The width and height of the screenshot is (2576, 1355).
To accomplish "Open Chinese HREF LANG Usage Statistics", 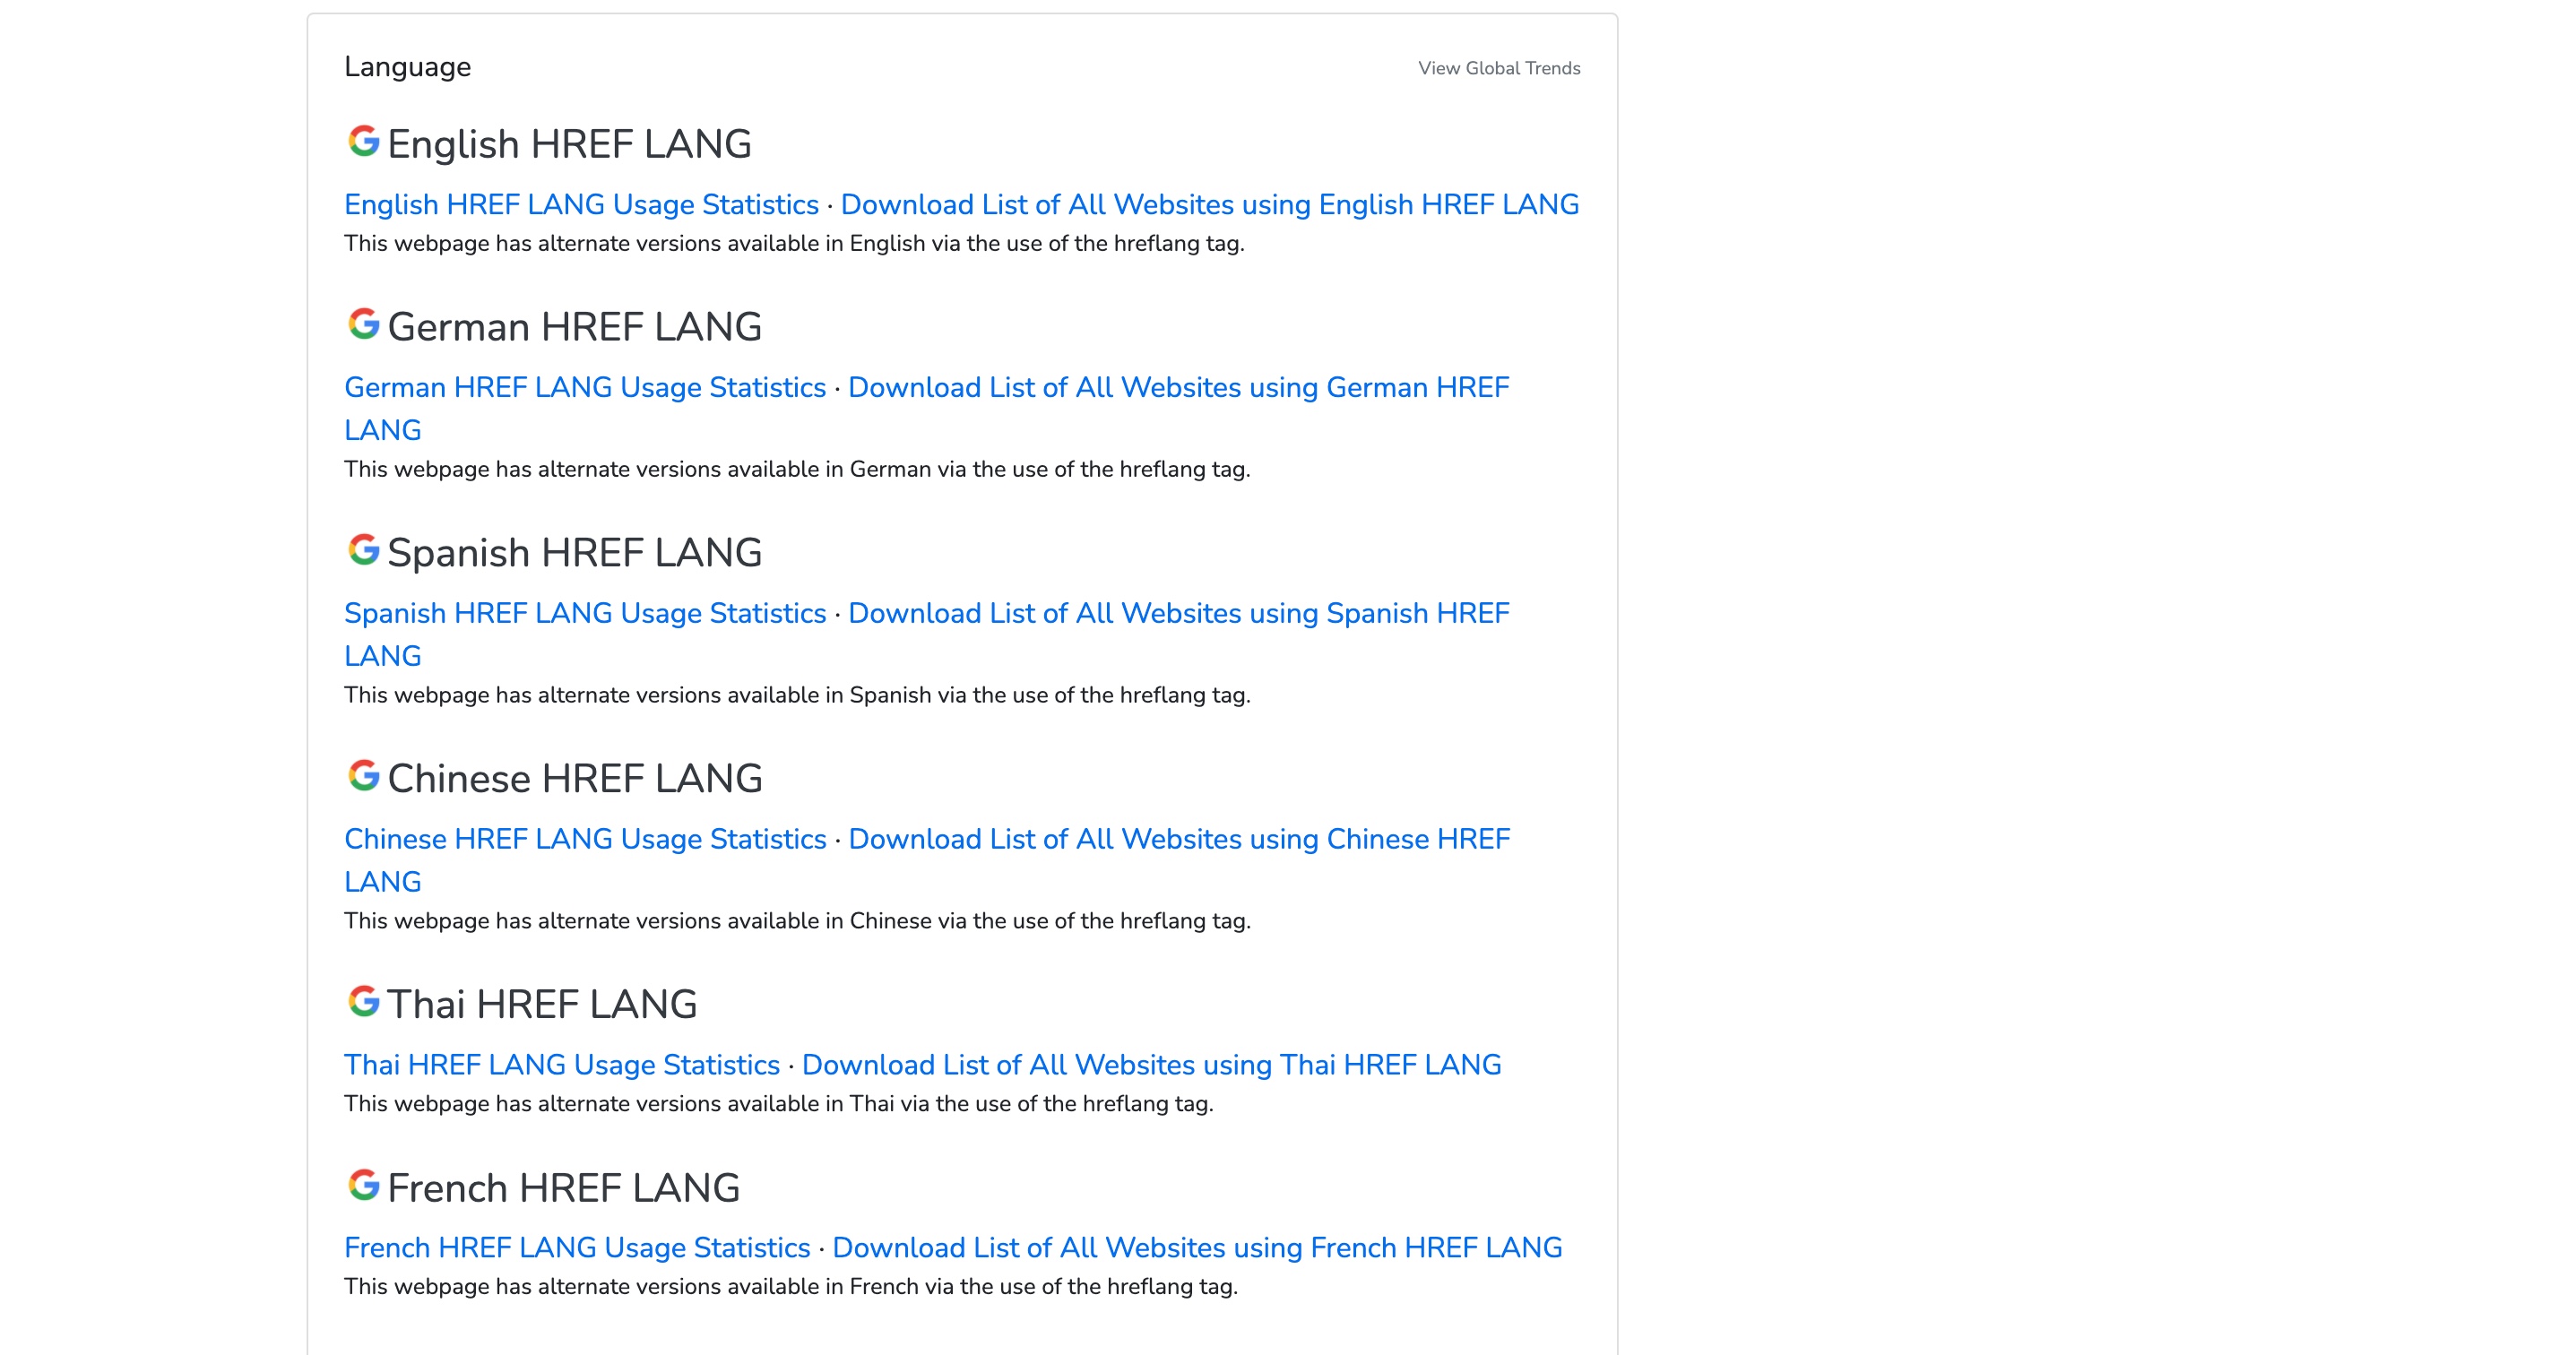I will point(585,839).
